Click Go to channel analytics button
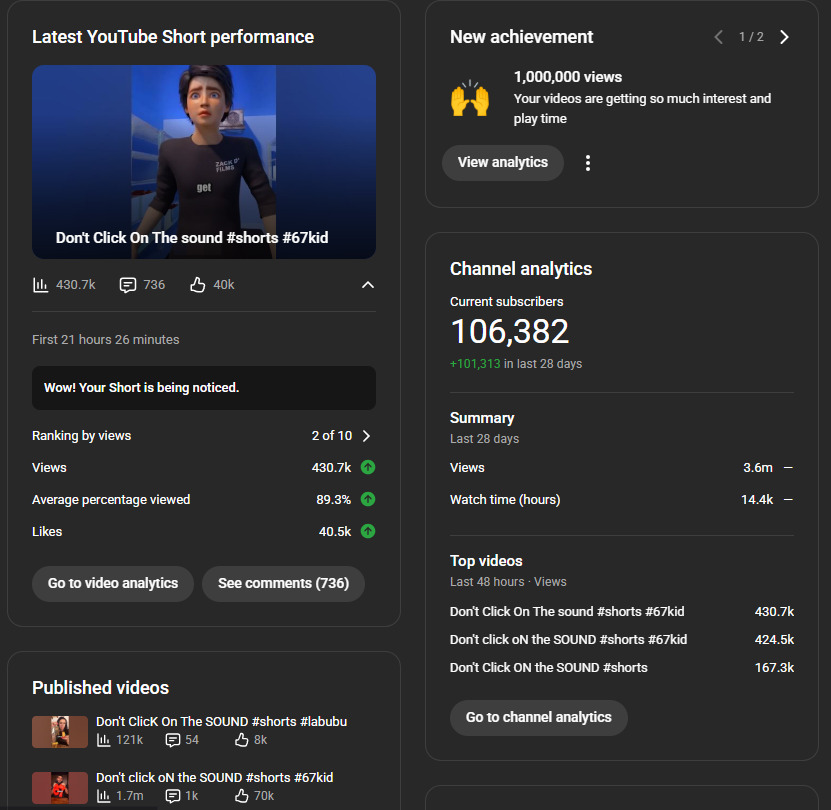Image resolution: width=831 pixels, height=810 pixels. point(538,718)
